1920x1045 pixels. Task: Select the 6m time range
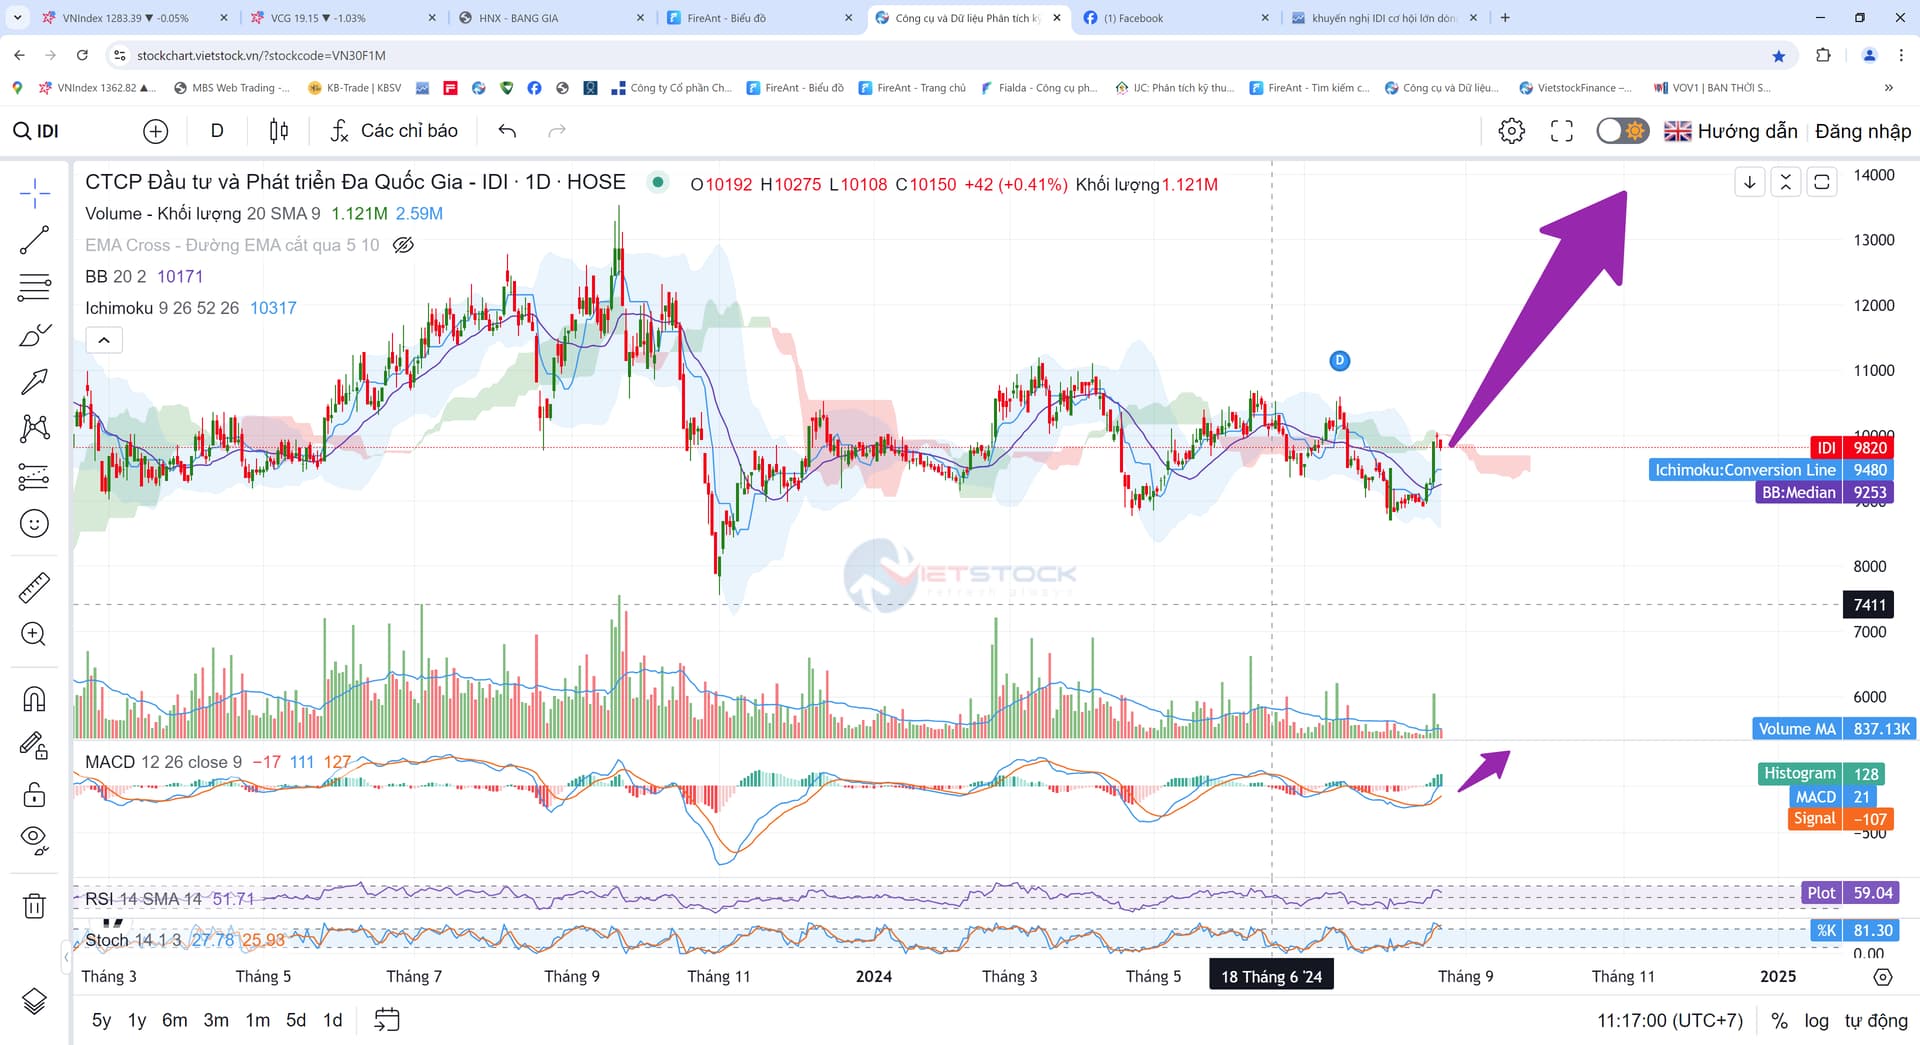175,1020
